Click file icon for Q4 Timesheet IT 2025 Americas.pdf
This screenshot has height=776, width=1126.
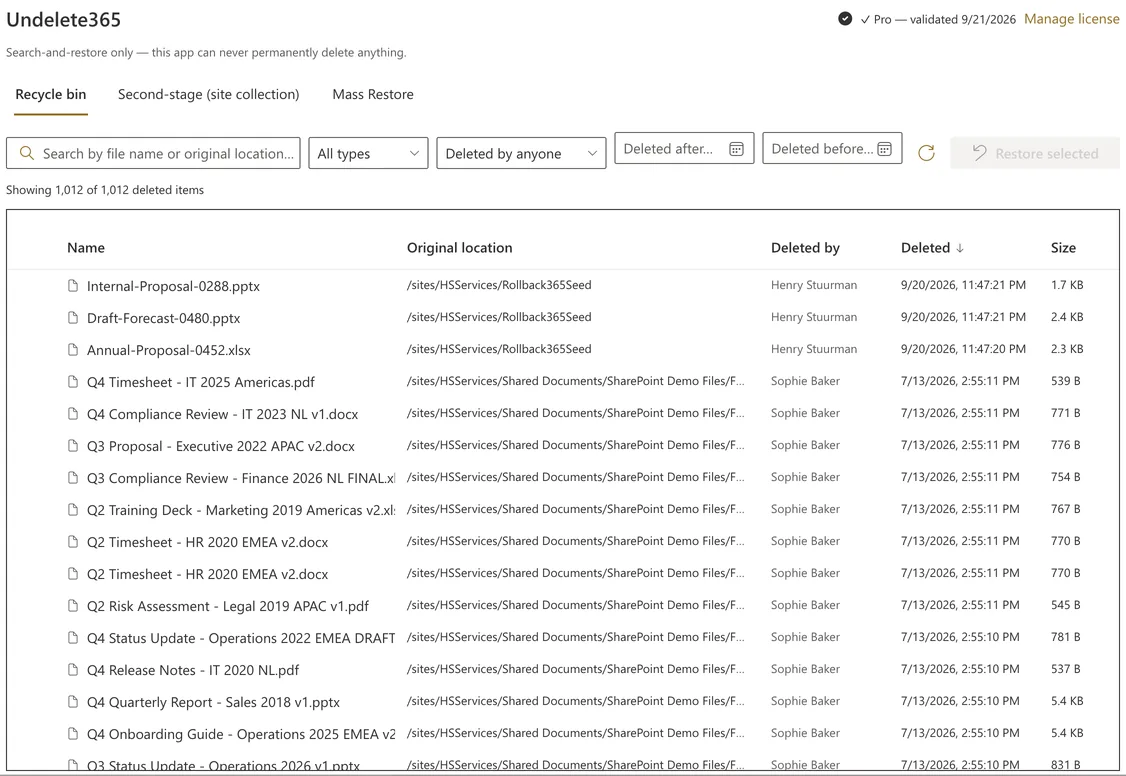(x=73, y=381)
